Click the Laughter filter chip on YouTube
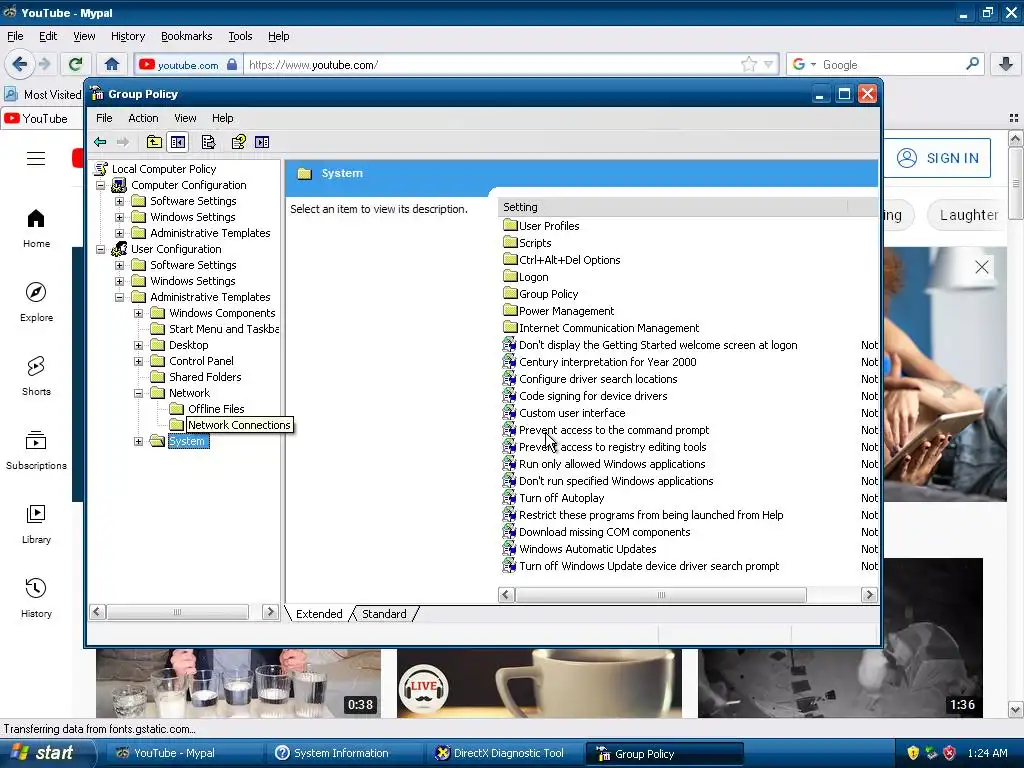1024x768 pixels. (x=968, y=215)
